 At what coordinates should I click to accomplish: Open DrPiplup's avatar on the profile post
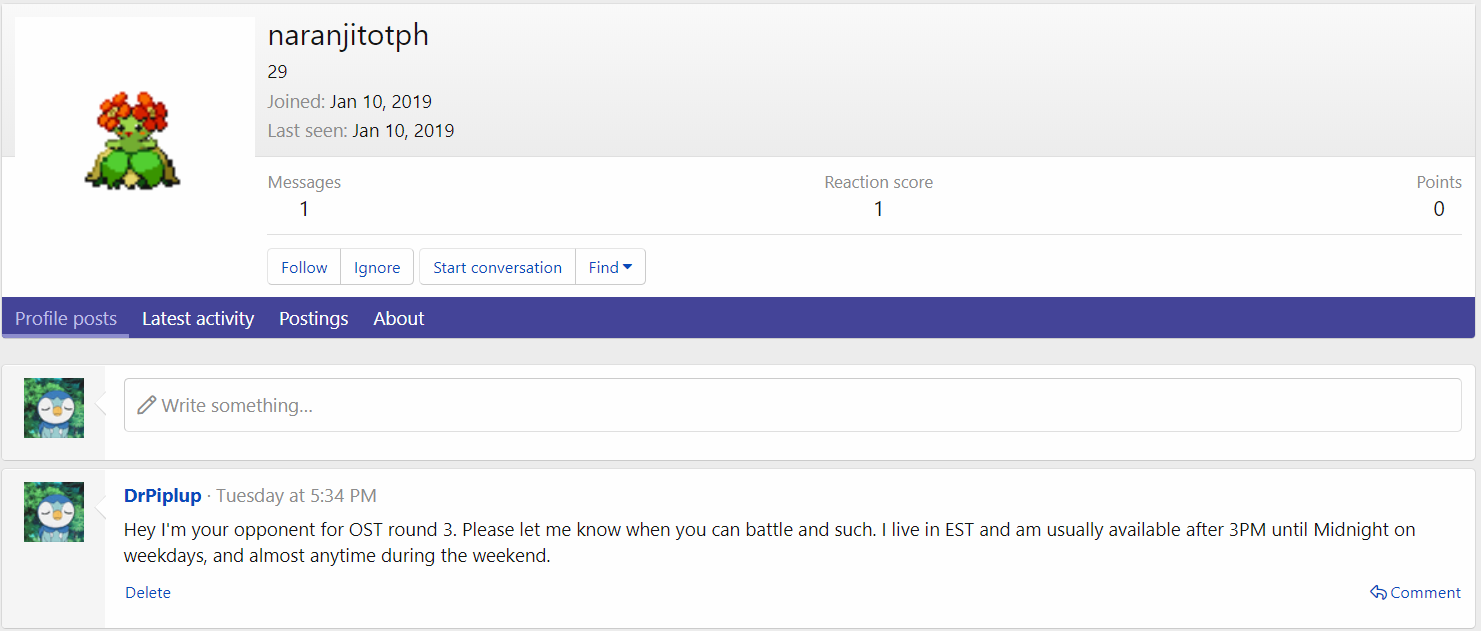click(54, 512)
